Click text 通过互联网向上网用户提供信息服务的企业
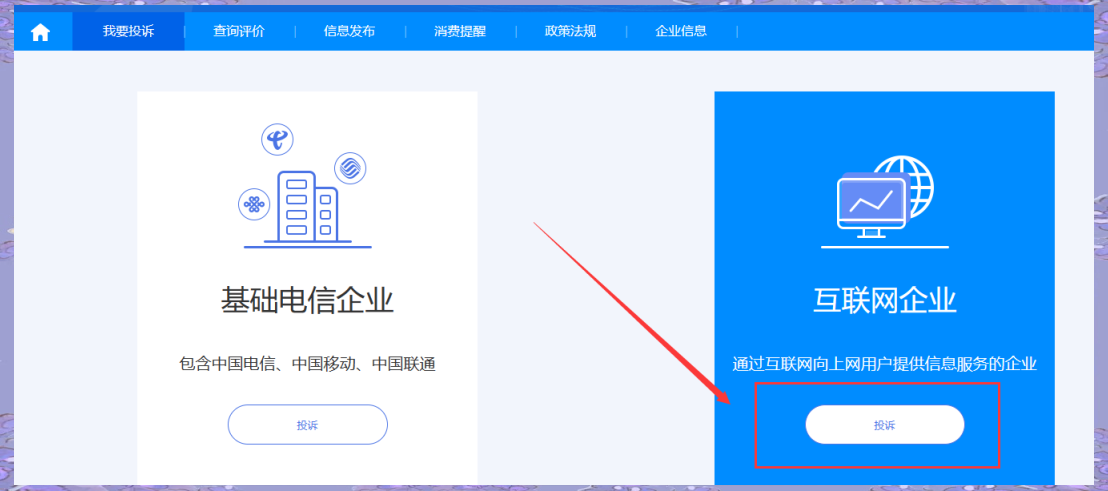Viewport: 1108px width, 491px height. pos(885,365)
